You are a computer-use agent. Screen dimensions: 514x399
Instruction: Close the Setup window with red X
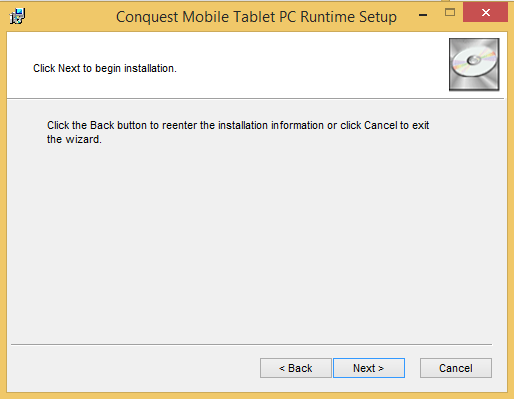(485, 12)
